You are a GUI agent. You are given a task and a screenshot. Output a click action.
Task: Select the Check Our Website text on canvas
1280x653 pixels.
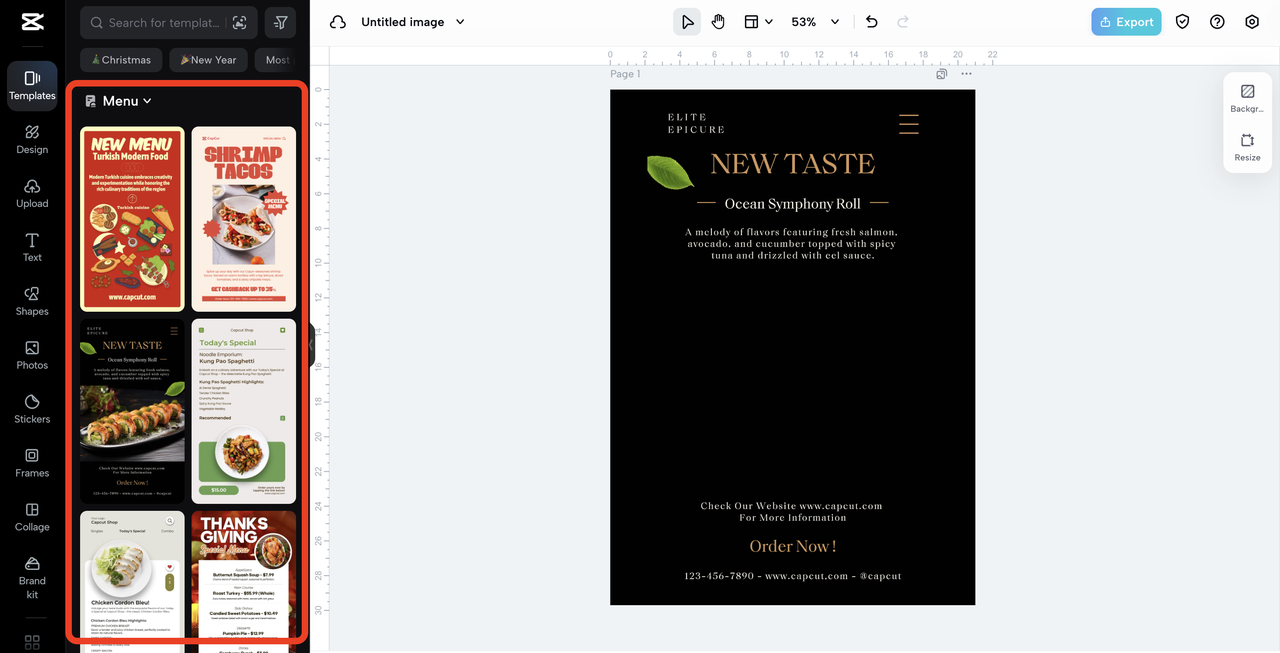(792, 512)
